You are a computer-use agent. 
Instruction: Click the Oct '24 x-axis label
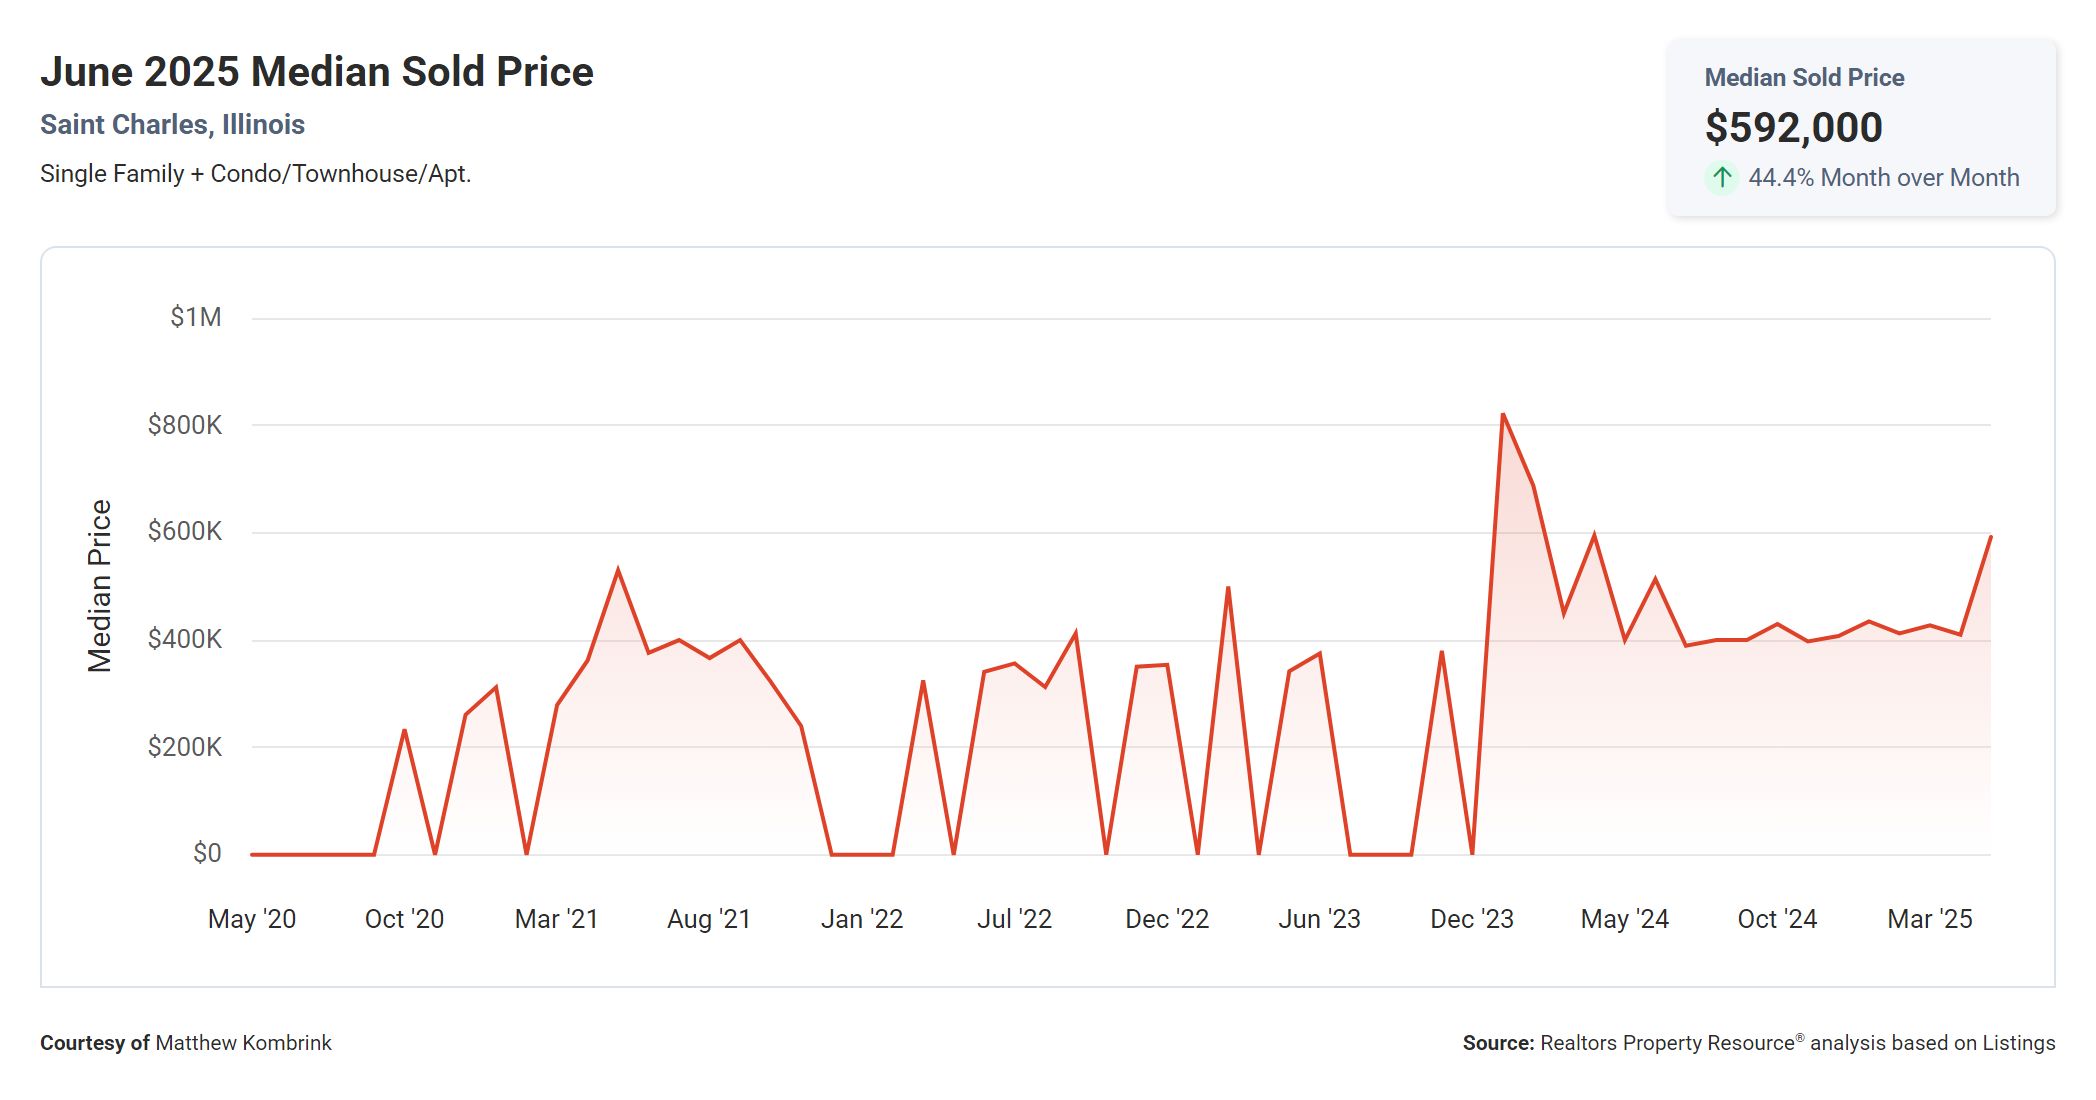[1776, 919]
